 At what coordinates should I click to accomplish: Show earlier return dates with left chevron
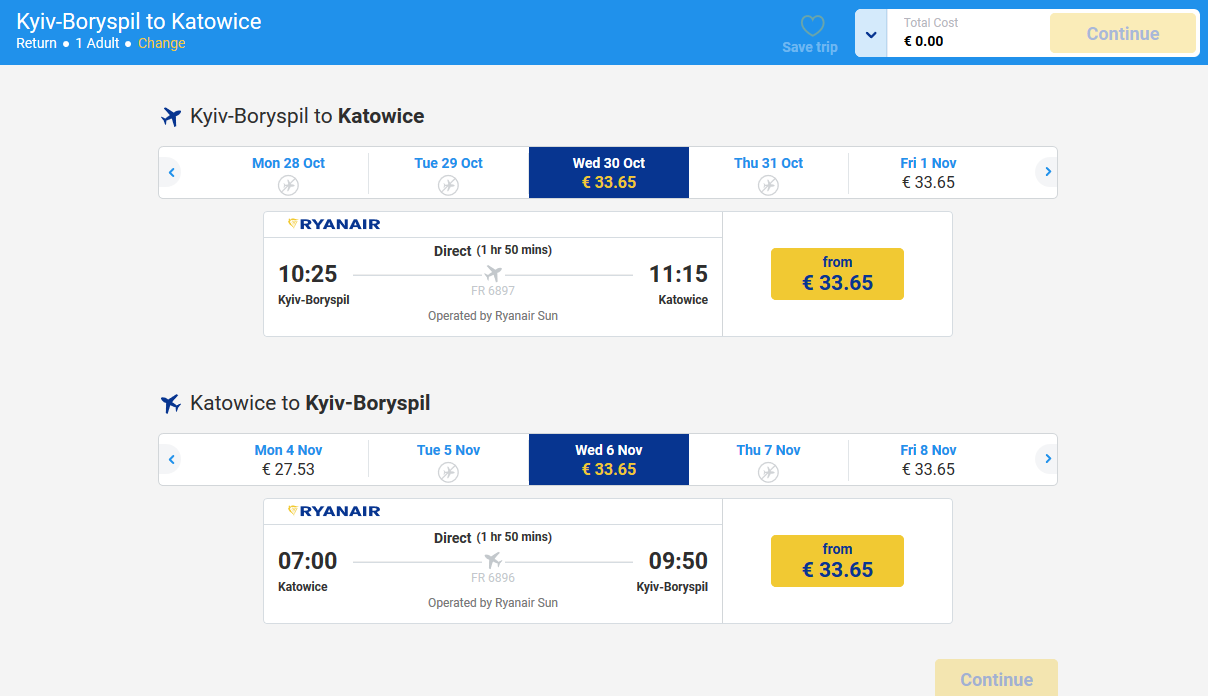click(x=172, y=460)
